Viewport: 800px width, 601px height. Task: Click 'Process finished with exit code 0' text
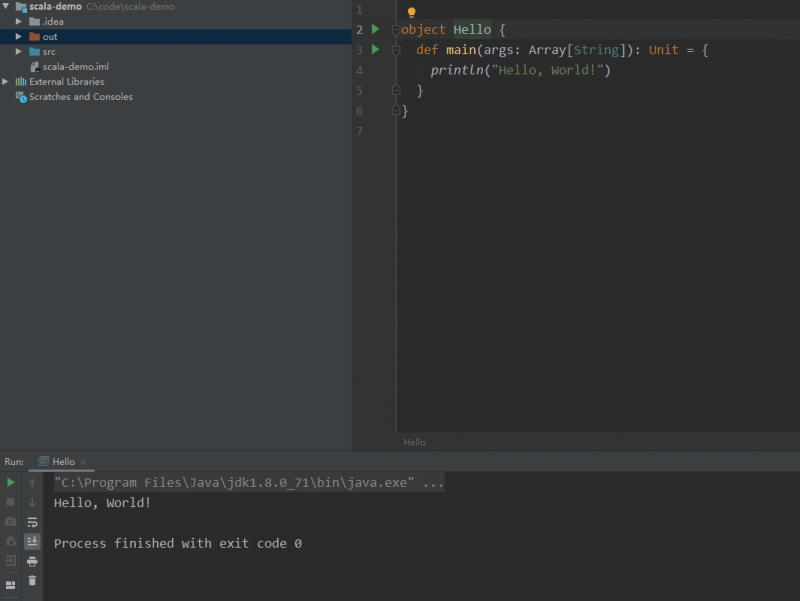[178, 543]
